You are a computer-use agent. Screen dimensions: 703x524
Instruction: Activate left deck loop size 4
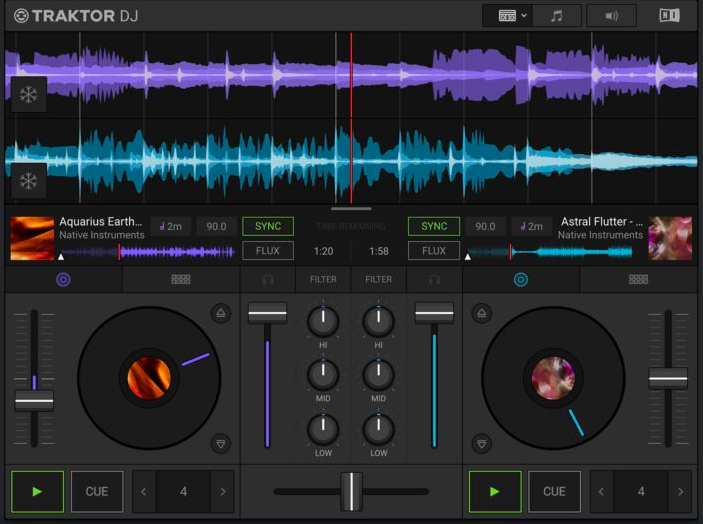coord(183,492)
